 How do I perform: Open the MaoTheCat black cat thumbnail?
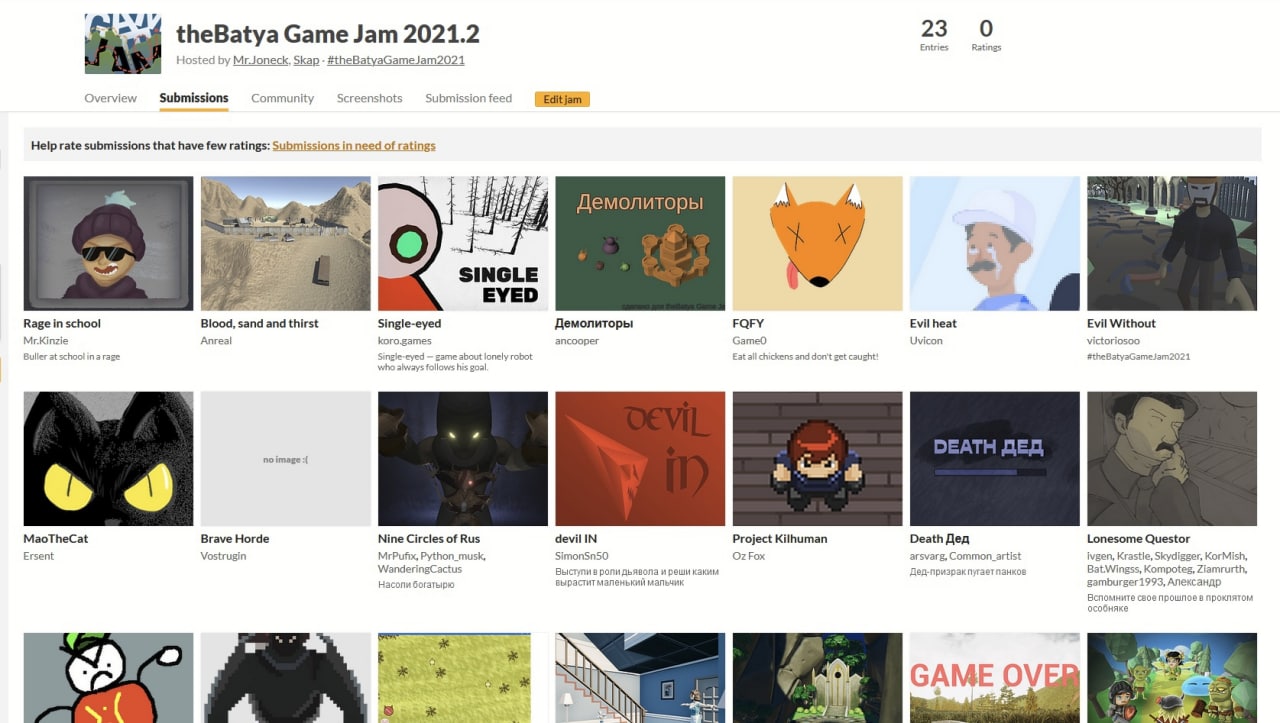pyautogui.click(x=108, y=459)
